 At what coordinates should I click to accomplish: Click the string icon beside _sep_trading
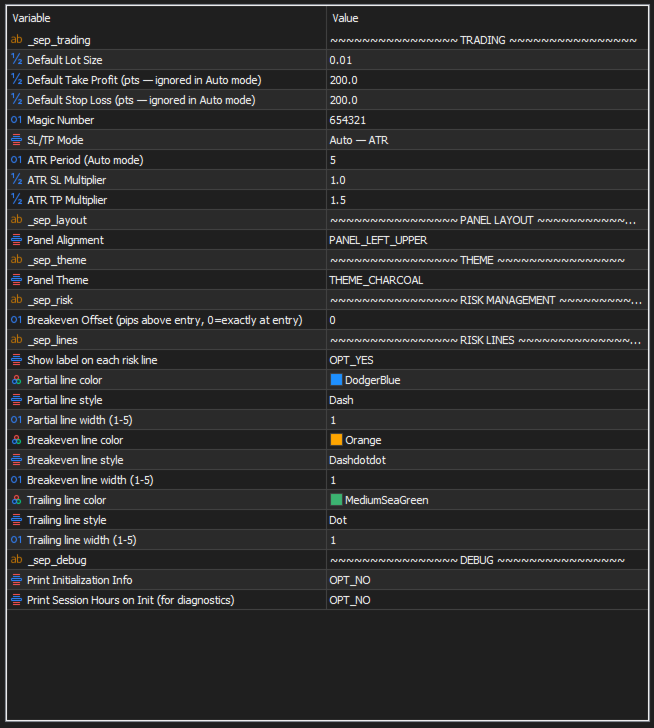click(x=16, y=40)
